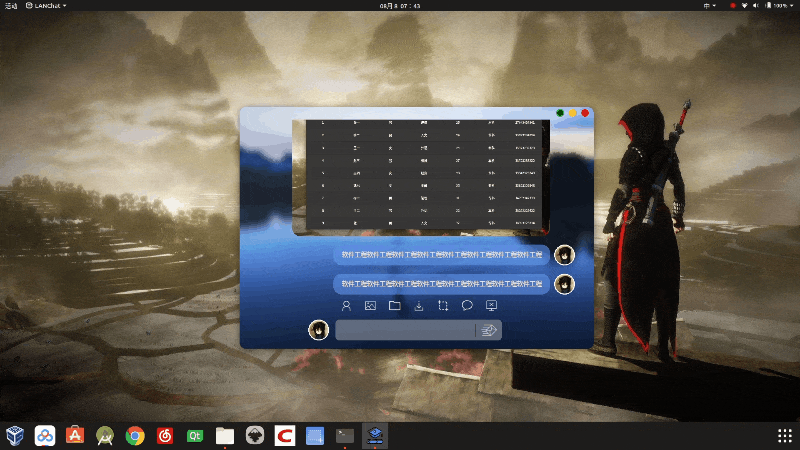
Task: Open NetEase Cloud Music from the dock
Action: [165, 436]
